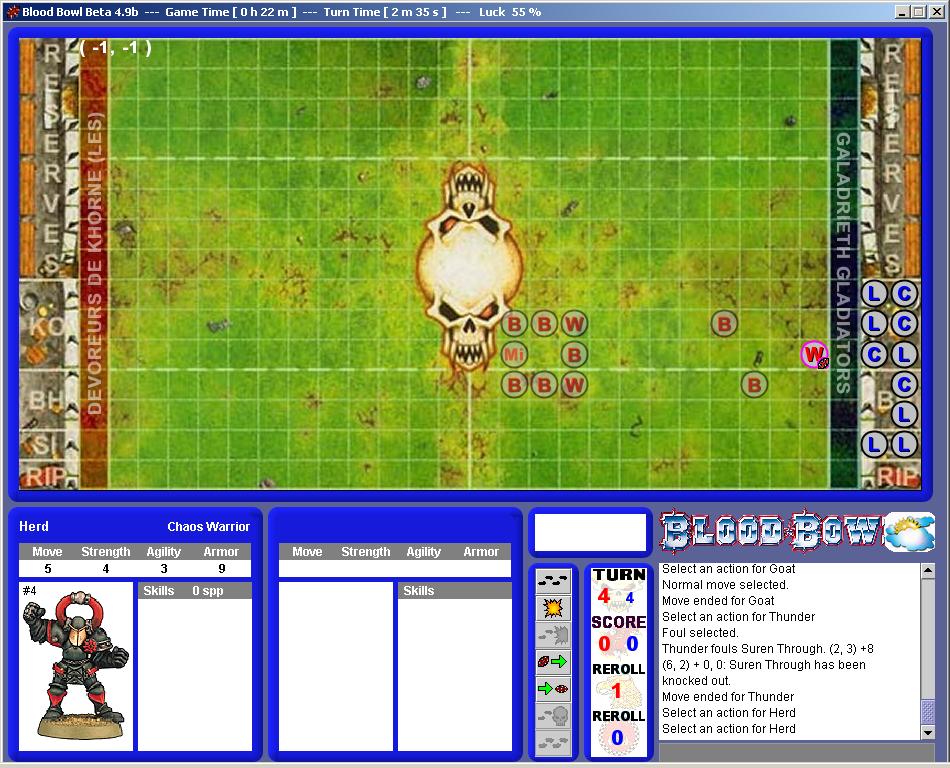Select the blue L token alone in its row

[x=904, y=414]
